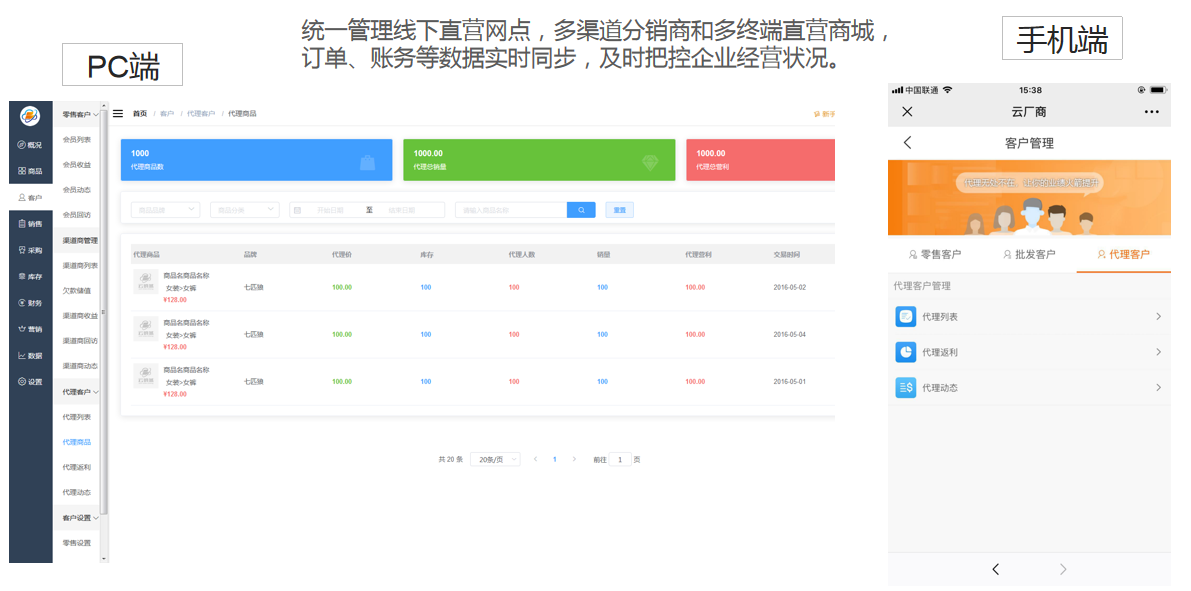Screen dimensions: 1191x591
Task: Open 代理返利 row chevron on mobile
Action: point(1158,352)
